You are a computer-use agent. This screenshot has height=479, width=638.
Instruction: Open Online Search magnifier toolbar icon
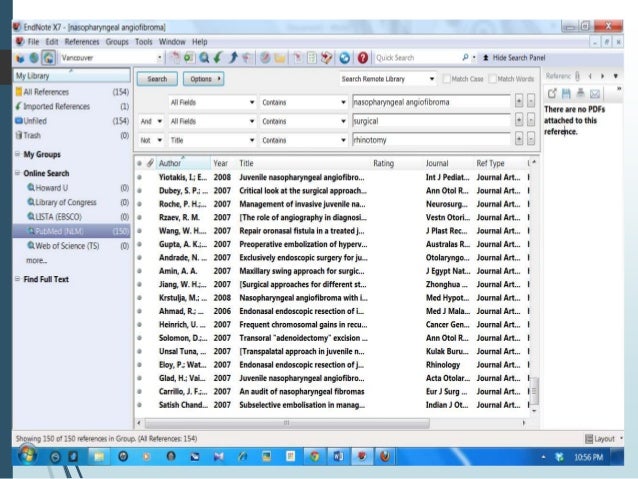click(x=204, y=58)
